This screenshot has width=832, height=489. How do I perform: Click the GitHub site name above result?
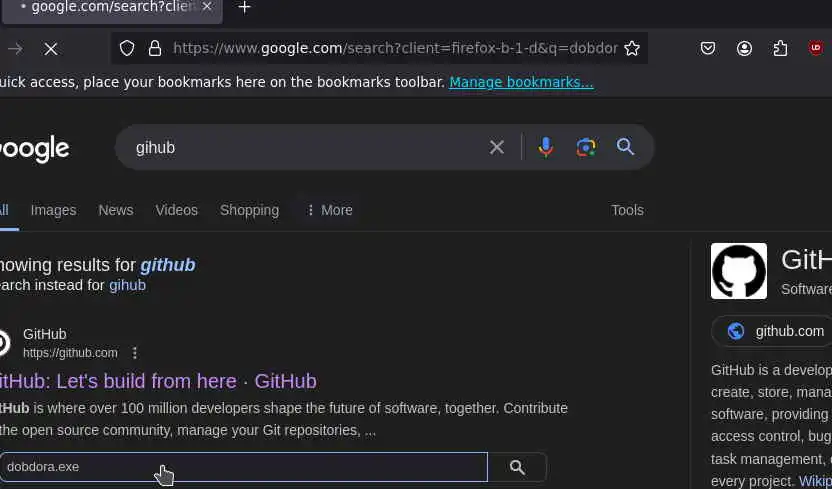[45, 334]
